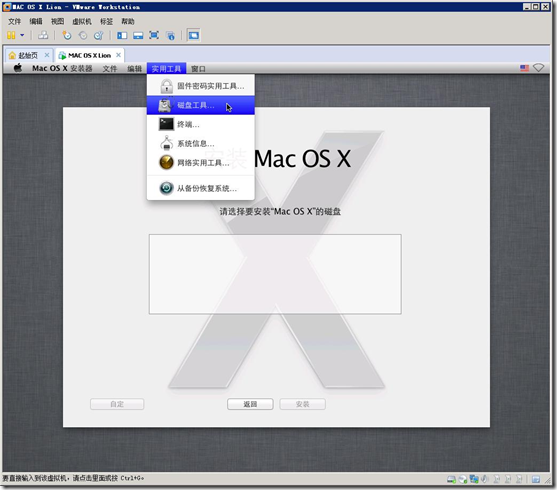Open the VMware 帮助 menu
Image resolution: width=557 pixels, height=490 pixels.
tap(128, 21)
